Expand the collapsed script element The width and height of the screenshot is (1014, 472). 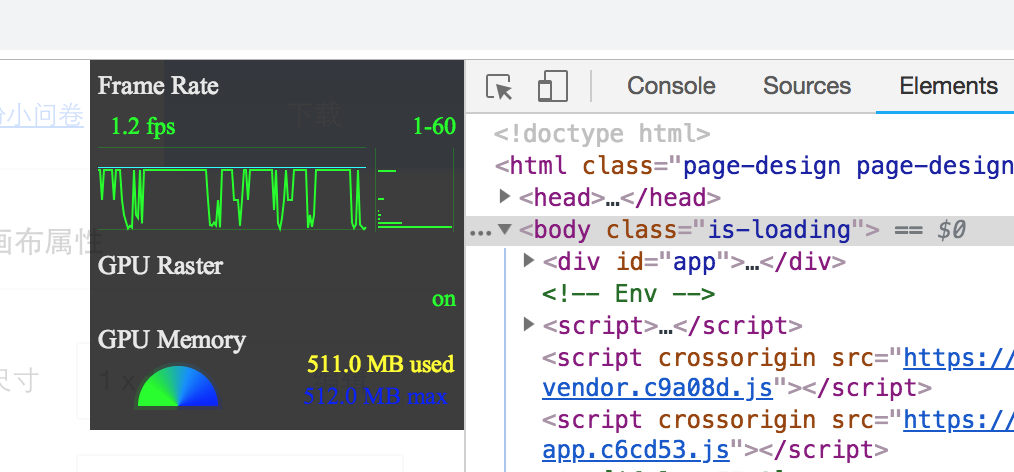pos(529,323)
